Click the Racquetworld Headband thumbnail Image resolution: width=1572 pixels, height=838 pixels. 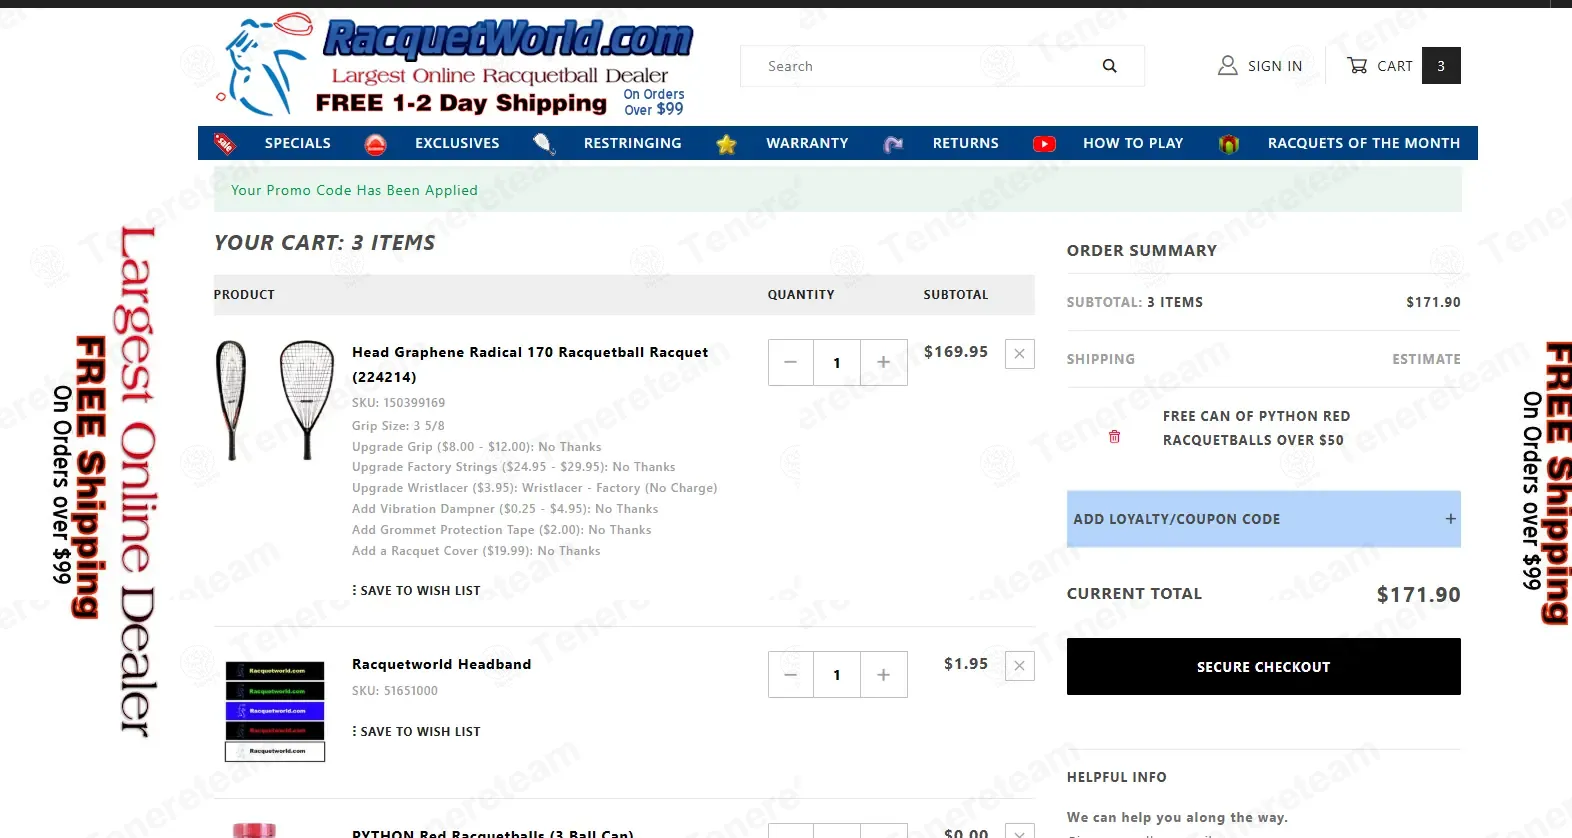[275, 711]
